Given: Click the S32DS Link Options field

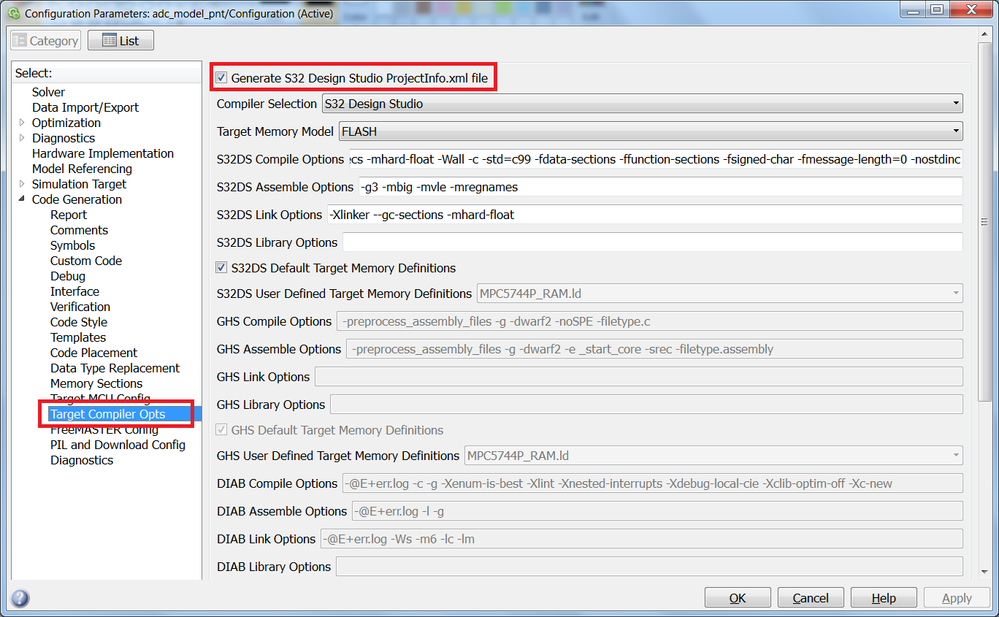Looking at the screenshot, I should [x=645, y=214].
